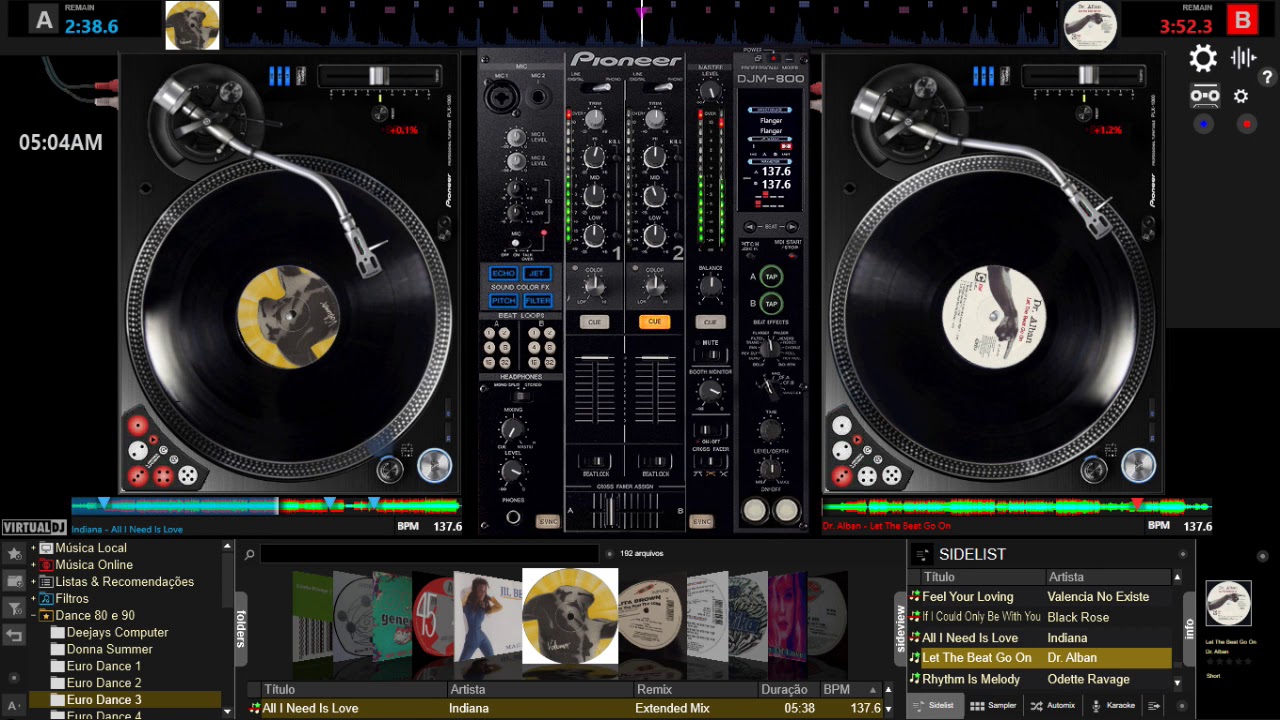Screen dimensions: 1280x720
Task: Toggle the orange channel 2 CUE button
Action: pyautogui.click(x=654, y=322)
